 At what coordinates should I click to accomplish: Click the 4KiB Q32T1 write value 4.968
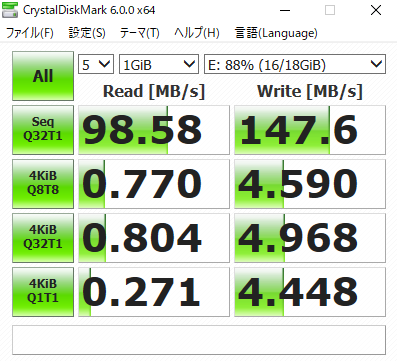310,238
